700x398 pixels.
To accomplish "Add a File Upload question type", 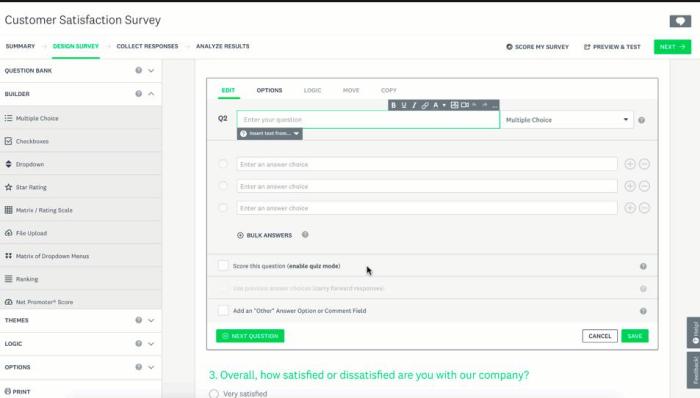I will (x=81, y=233).
